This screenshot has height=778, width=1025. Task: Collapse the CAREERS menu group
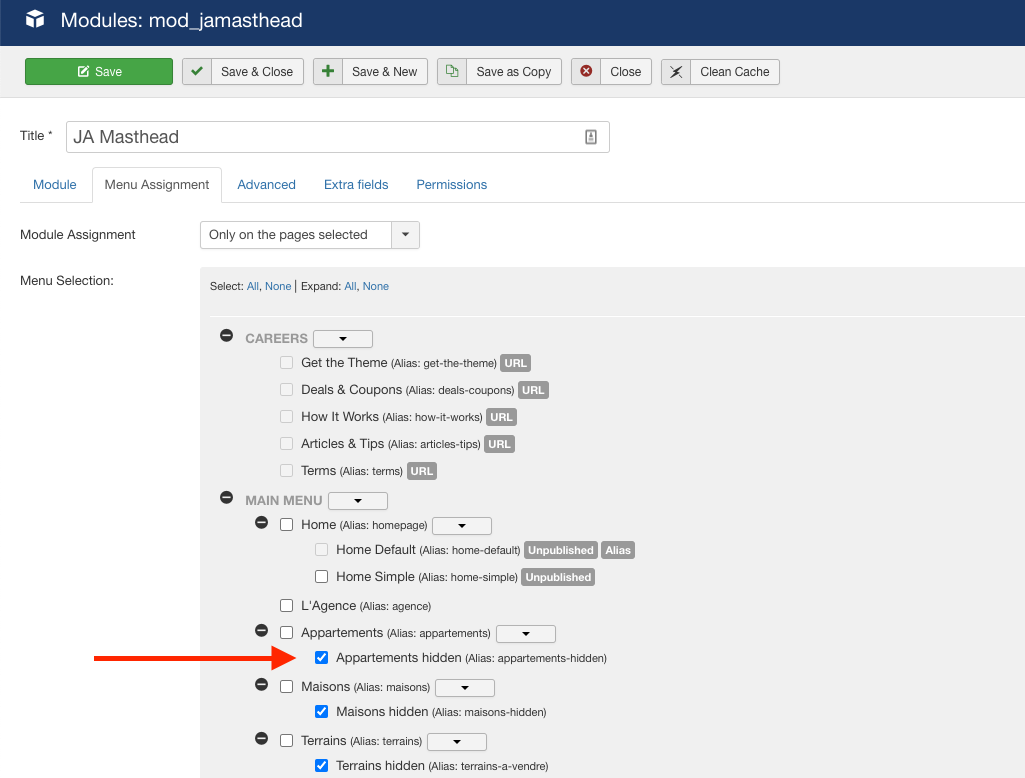click(227, 338)
